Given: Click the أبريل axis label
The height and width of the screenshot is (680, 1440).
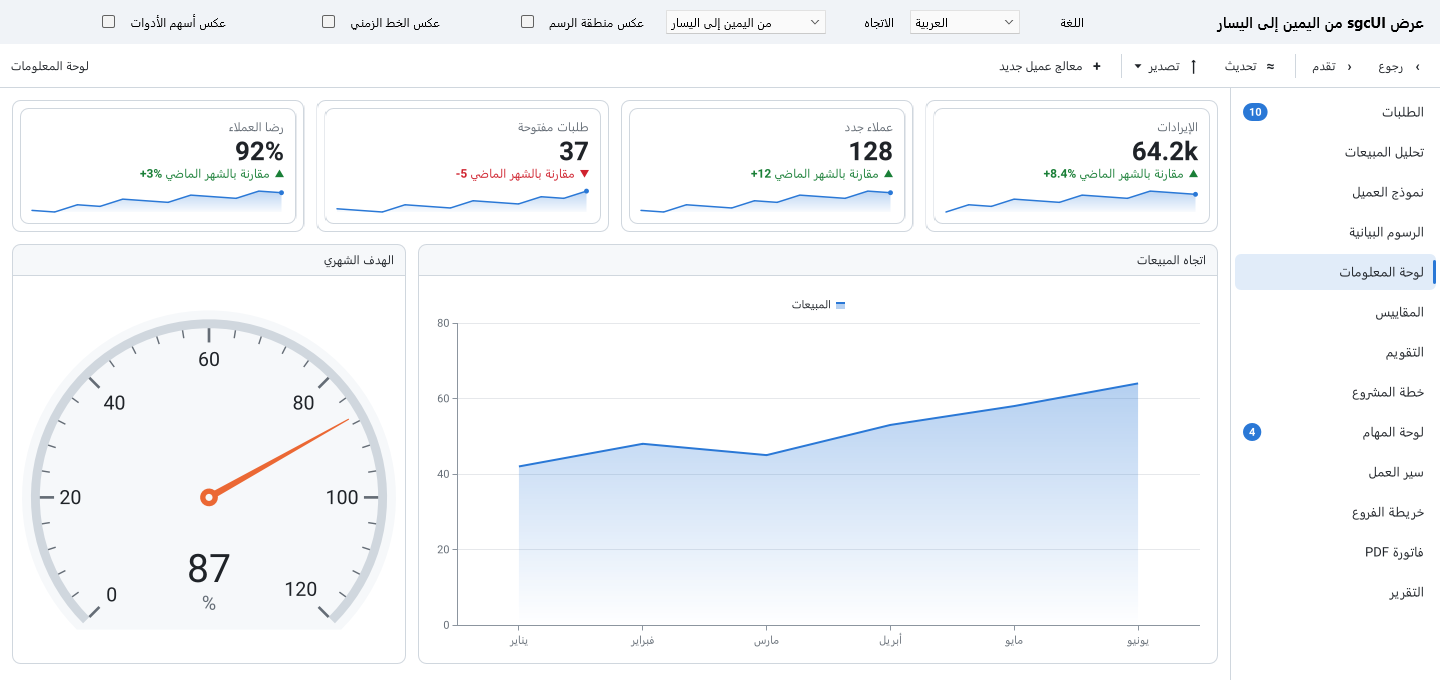Looking at the screenshot, I should (890, 640).
